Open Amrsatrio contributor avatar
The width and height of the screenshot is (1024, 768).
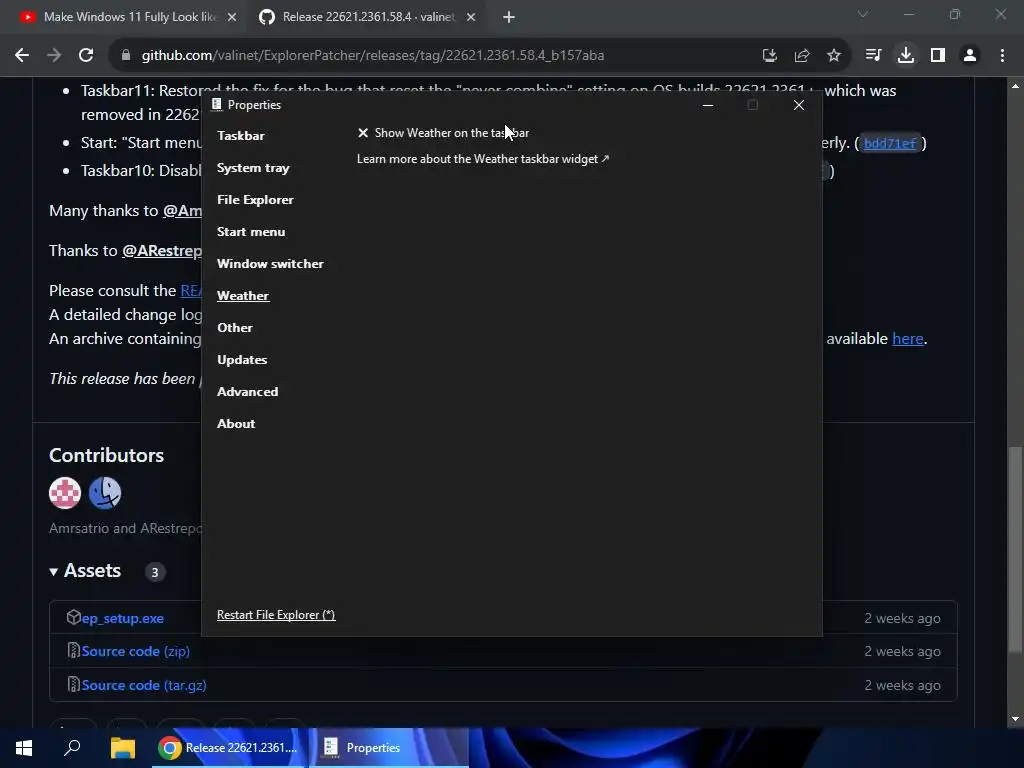(x=65, y=492)
